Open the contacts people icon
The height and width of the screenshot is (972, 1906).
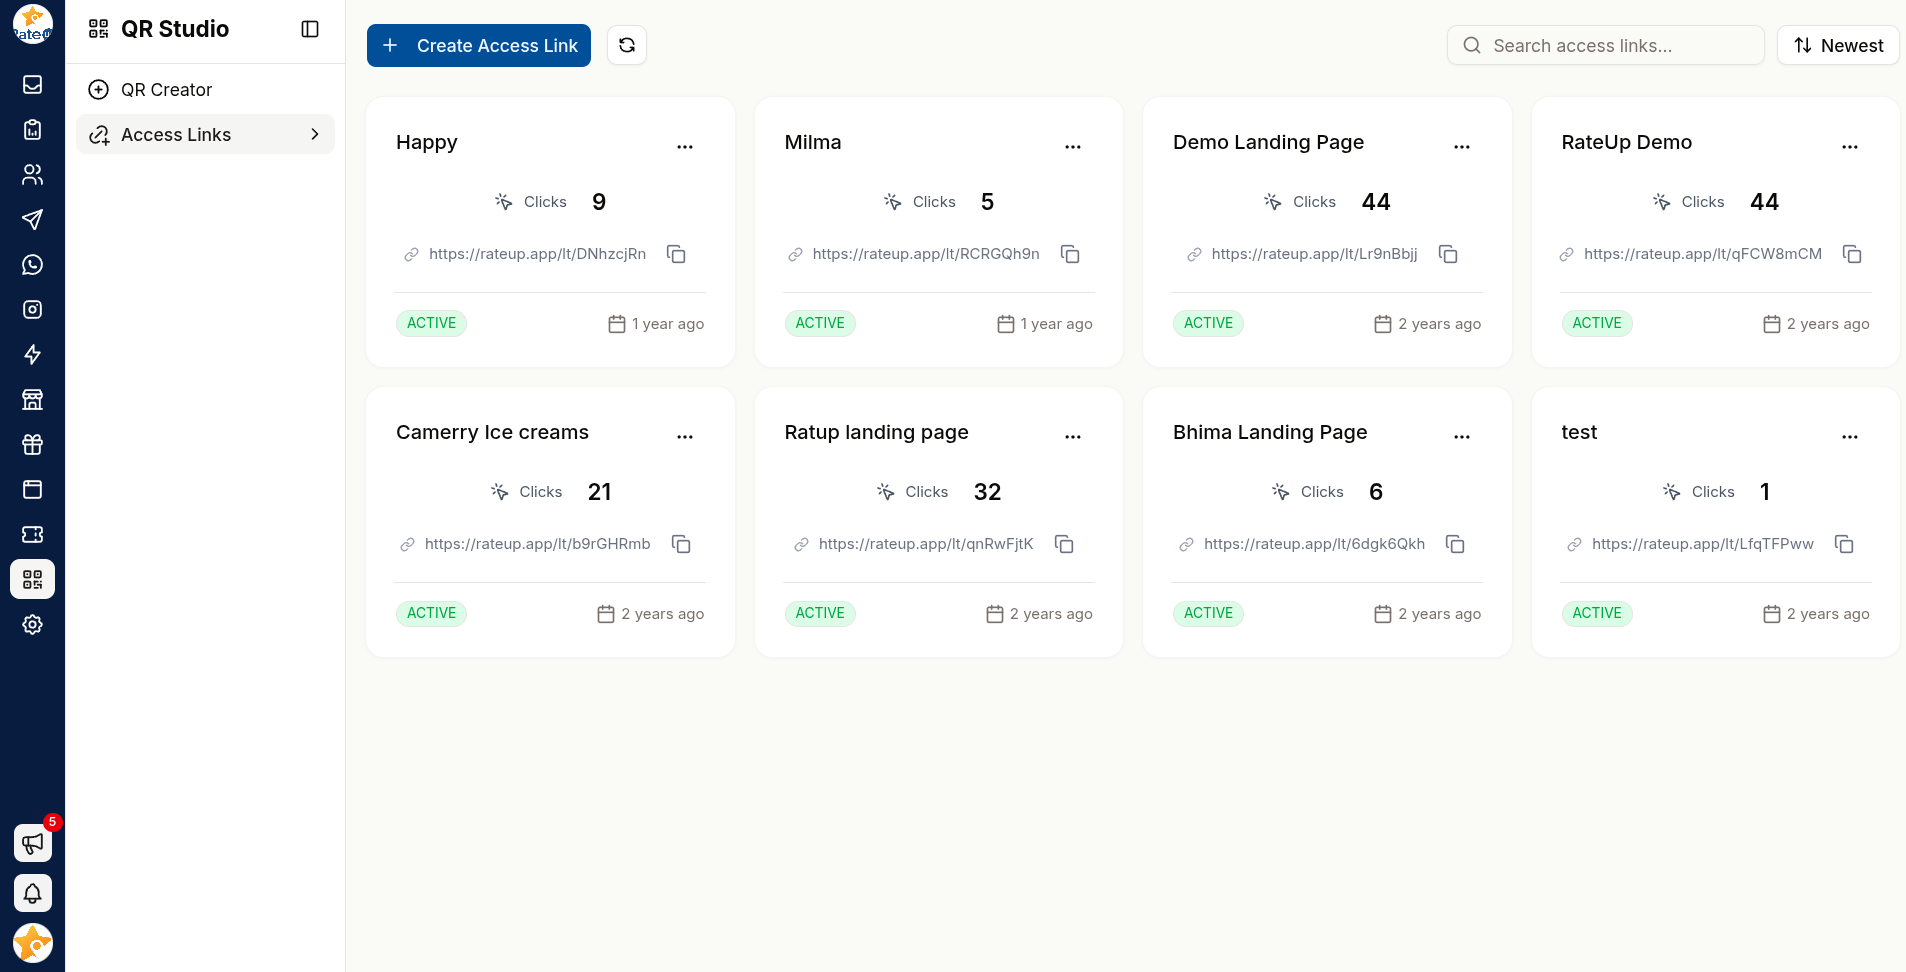point(32,175)
